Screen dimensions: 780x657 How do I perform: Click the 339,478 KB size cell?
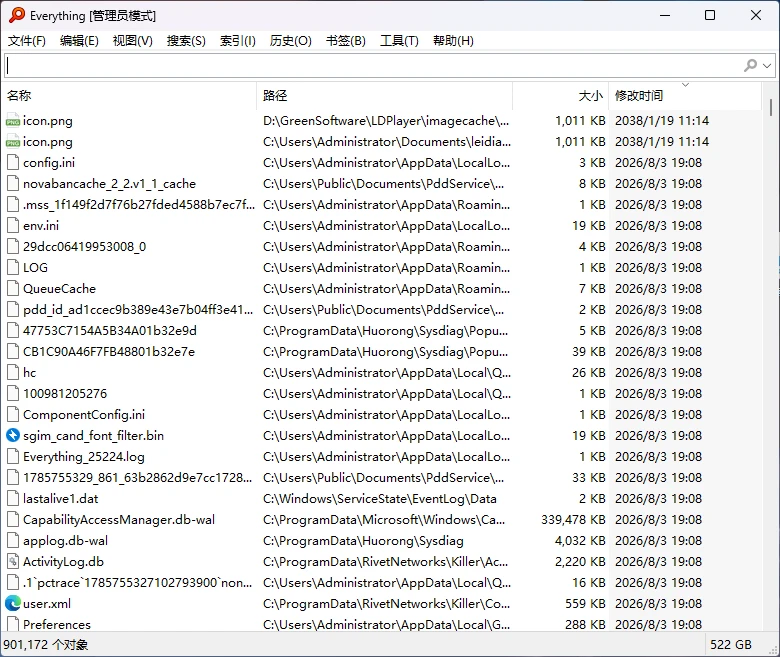click(573, 520)
